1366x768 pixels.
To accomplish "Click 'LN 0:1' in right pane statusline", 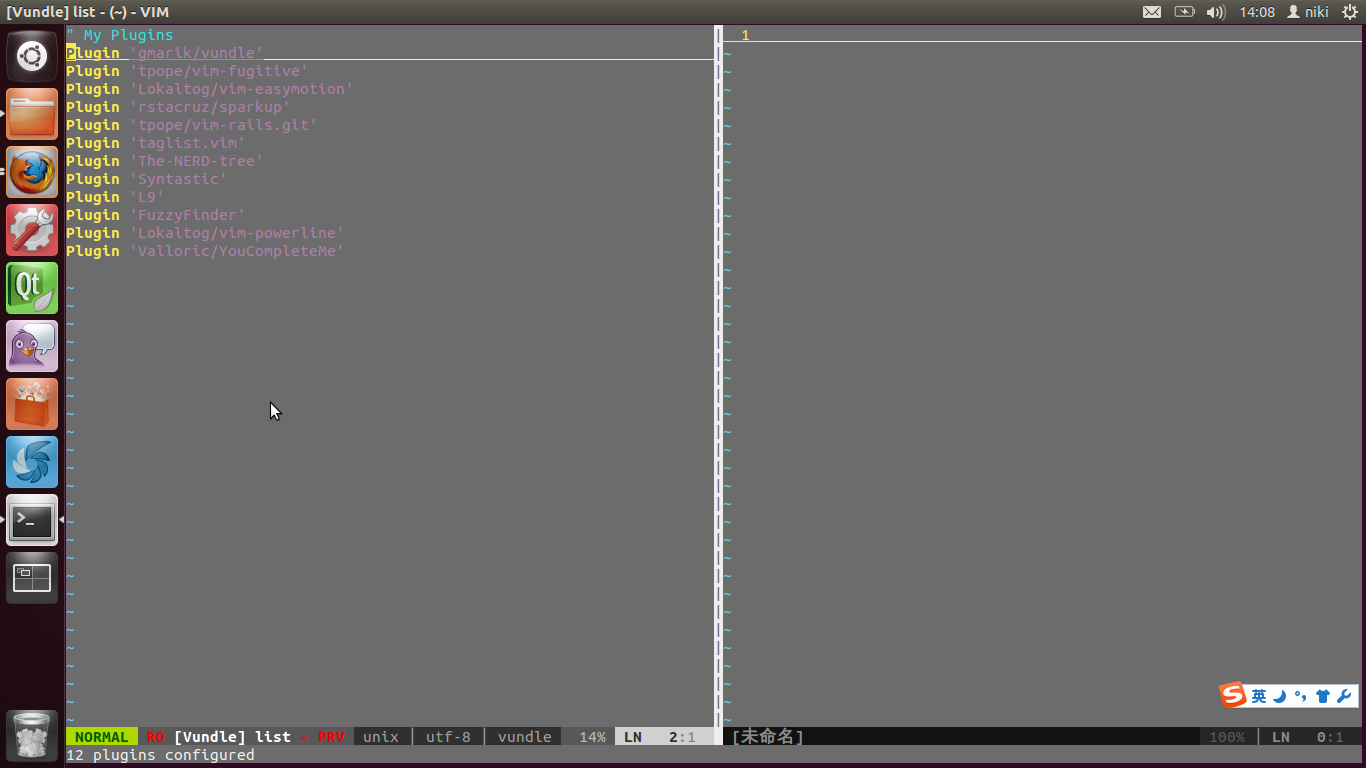I will 1307,737.
